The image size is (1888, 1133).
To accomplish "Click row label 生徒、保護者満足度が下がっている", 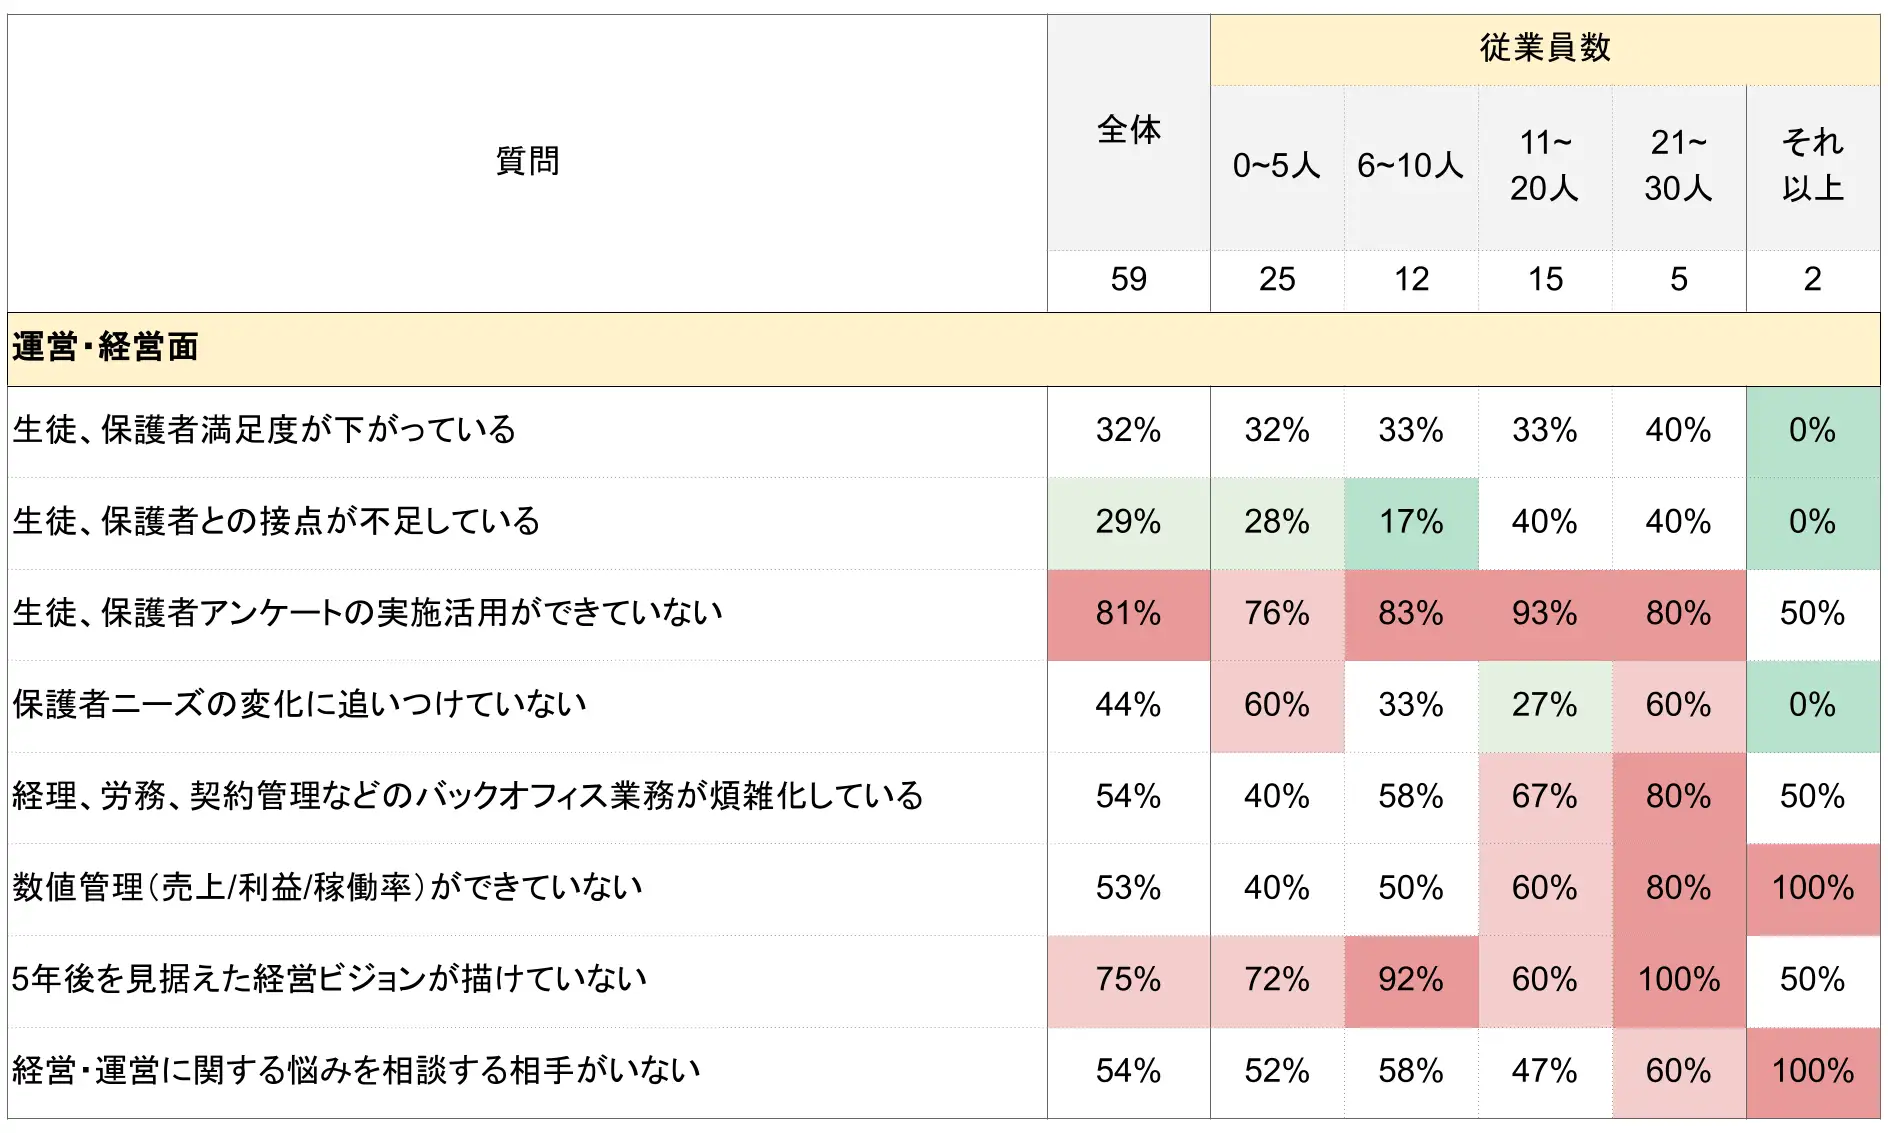I will (x=264, y=430).
